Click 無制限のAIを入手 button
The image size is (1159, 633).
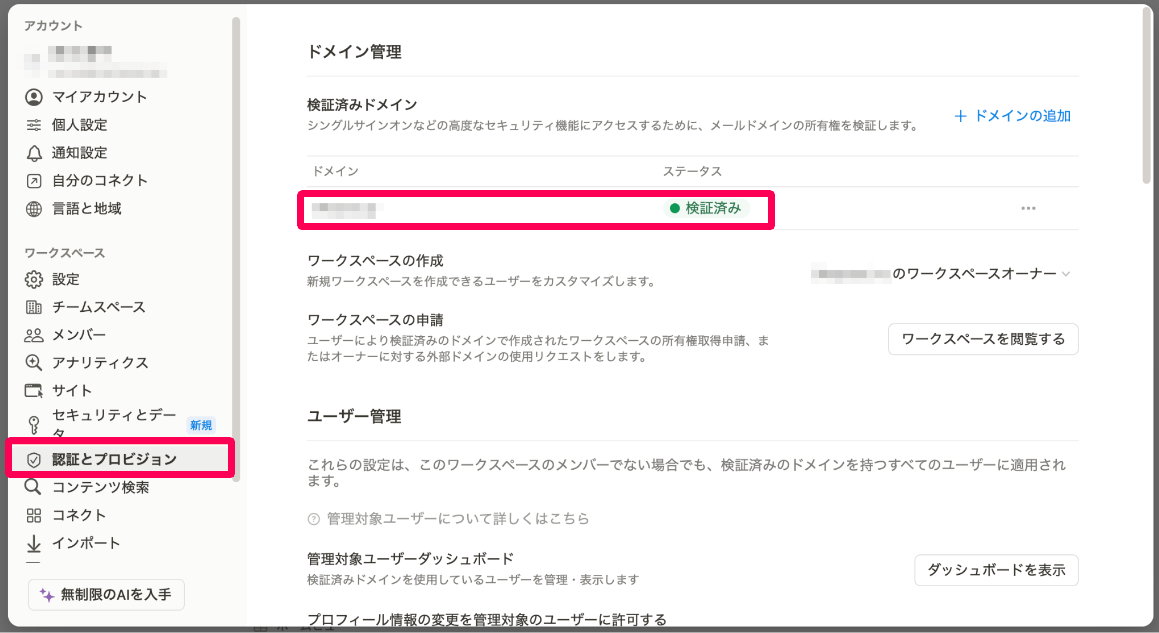[x=106, y=595]
